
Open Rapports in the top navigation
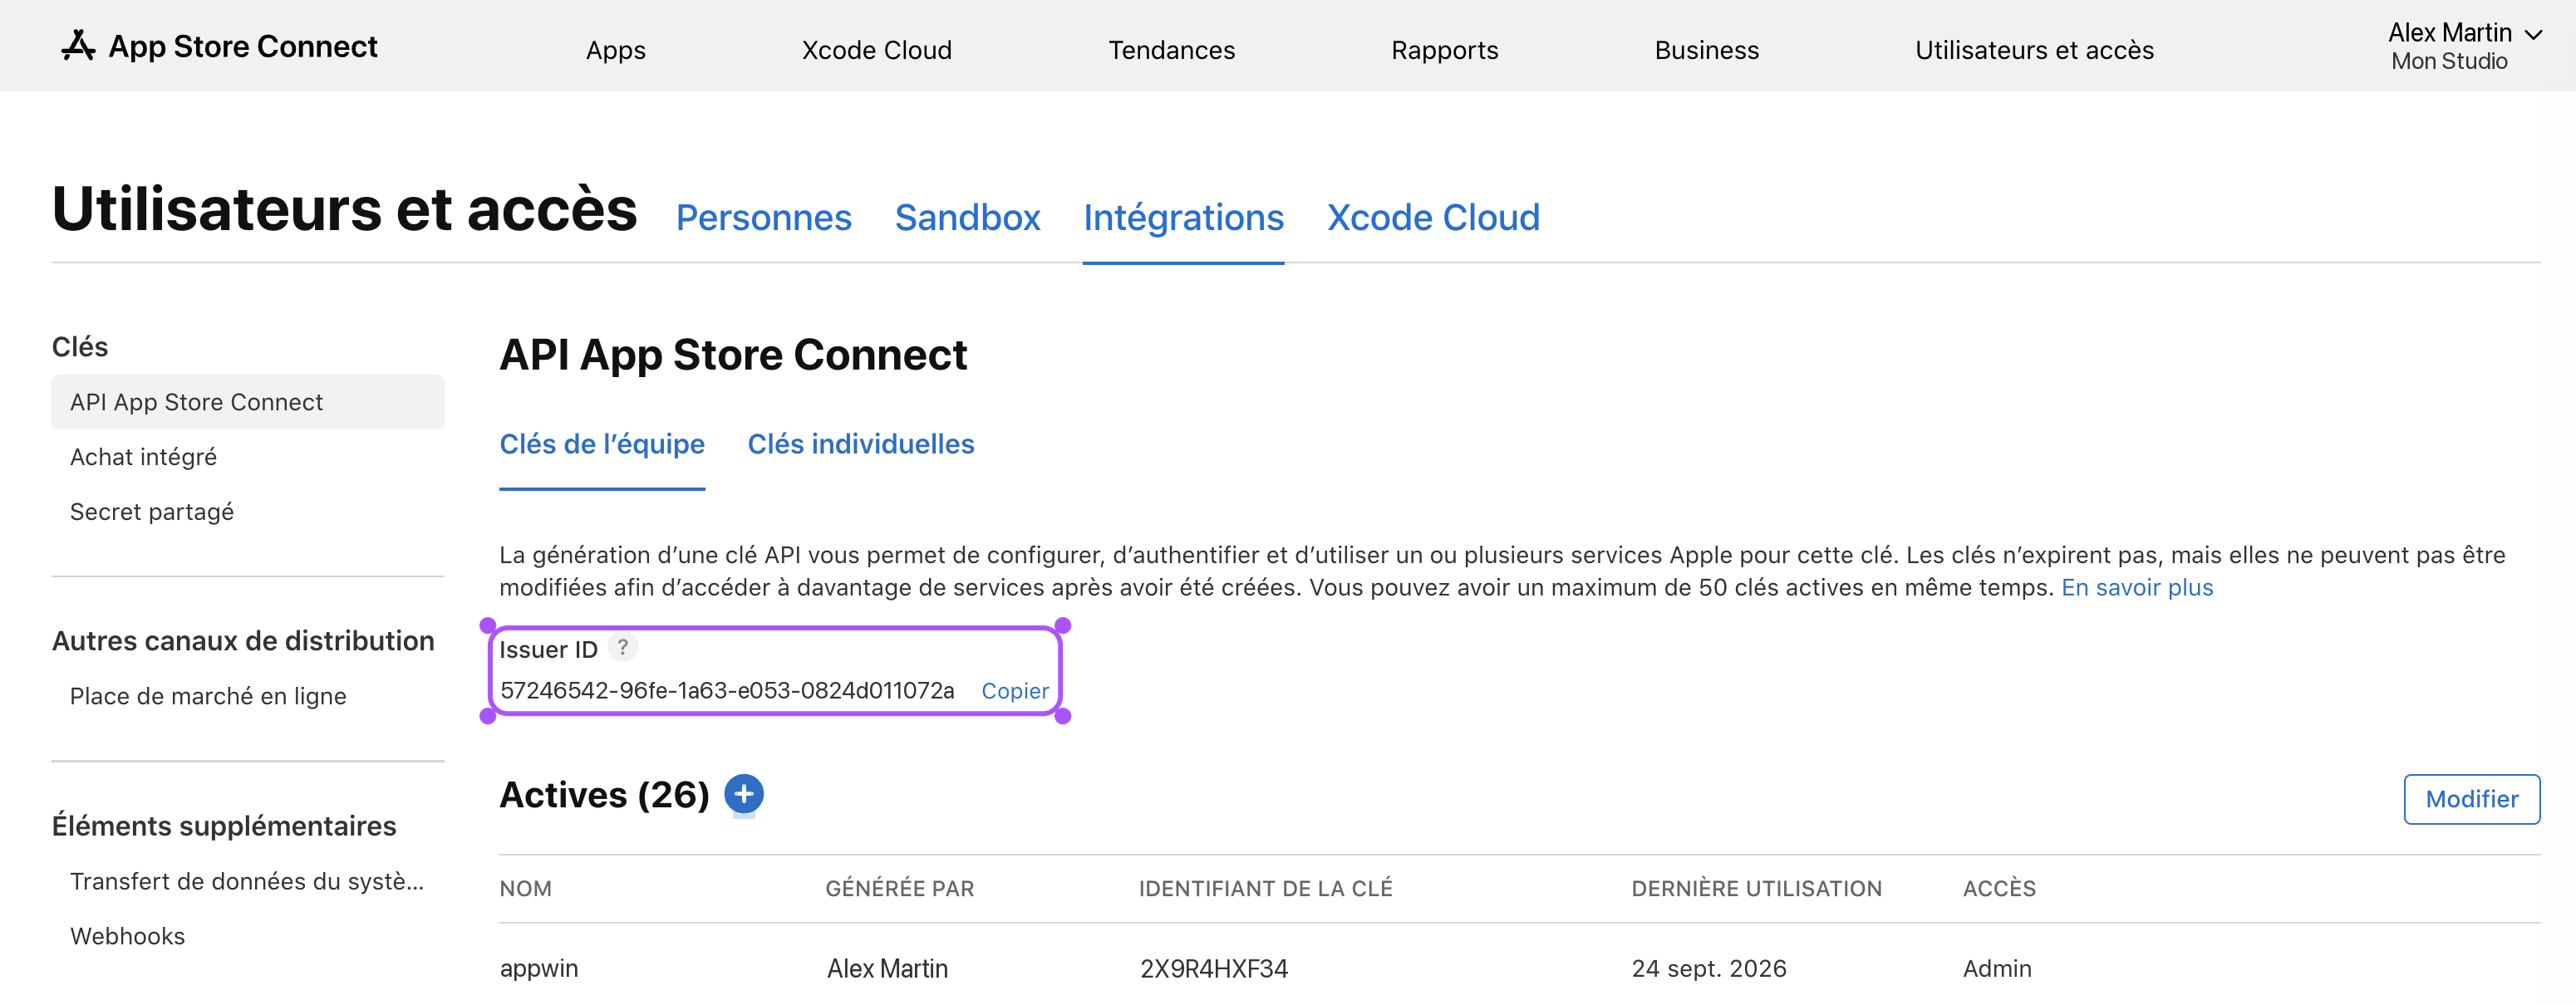pyautogui.click(x=1445, y=50)
